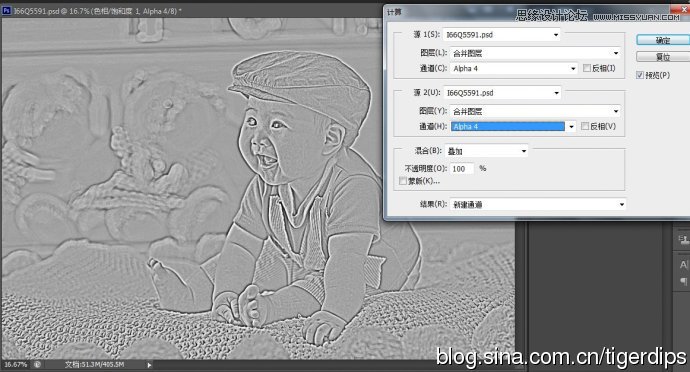Viewport: 690px width, 372px height.
Task: Click the zoom percentage 16.67% field
Action: click(x=15, y=365)
